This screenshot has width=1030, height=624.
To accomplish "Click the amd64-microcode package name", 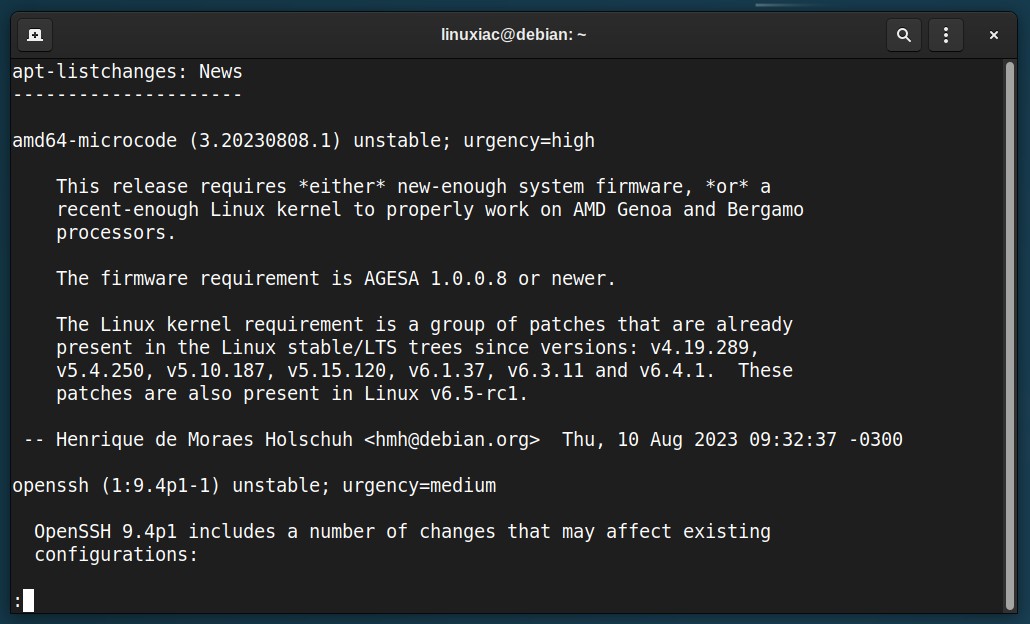I will pyautogui.click(x=95, y=141).
